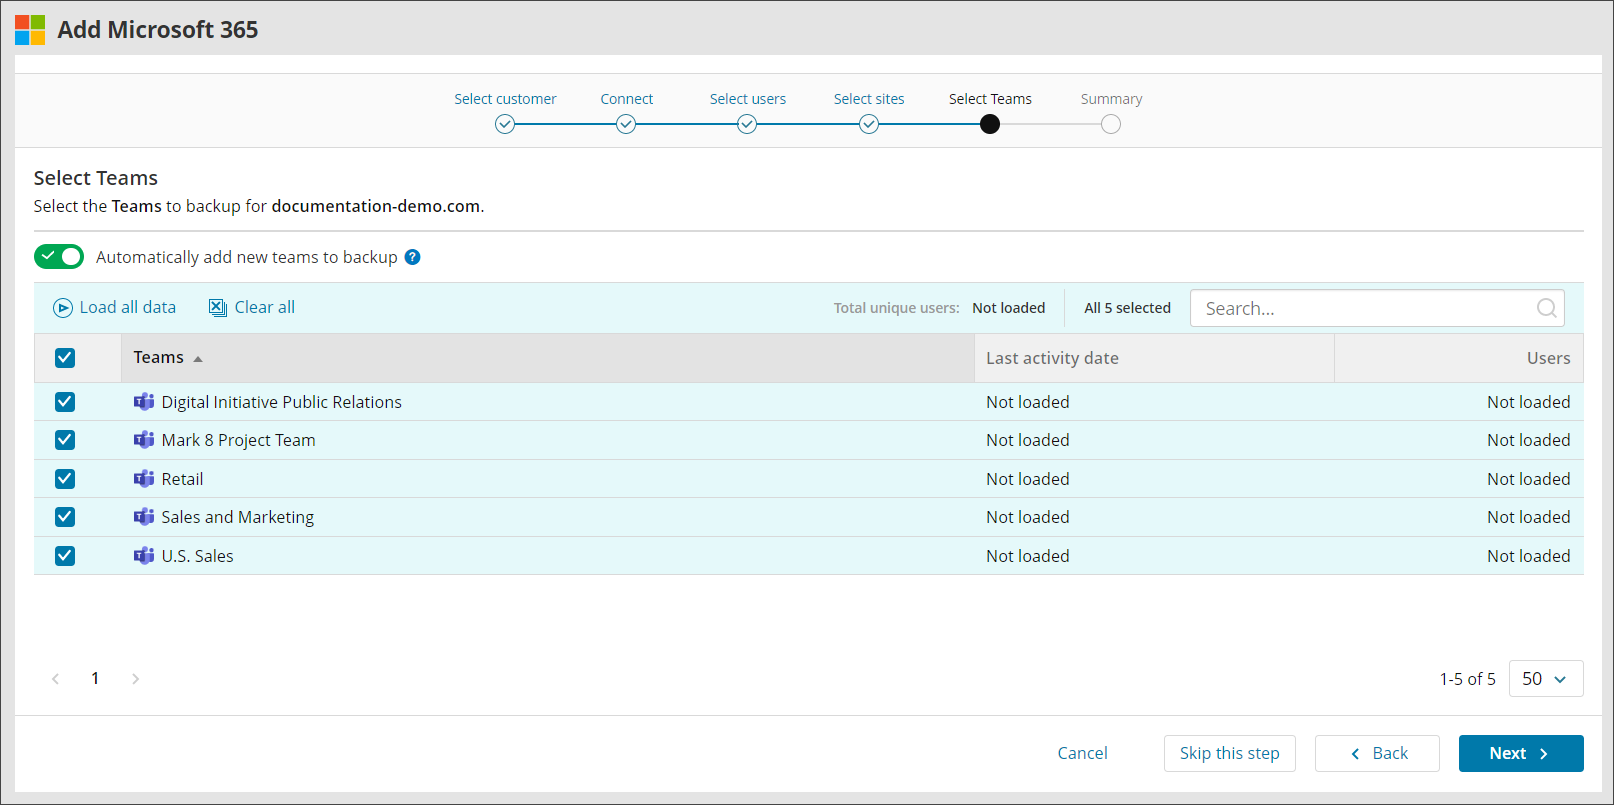Click the Teams icon for U.S. Sales
The image size is (1614, 805).
(x=144, y=556)
